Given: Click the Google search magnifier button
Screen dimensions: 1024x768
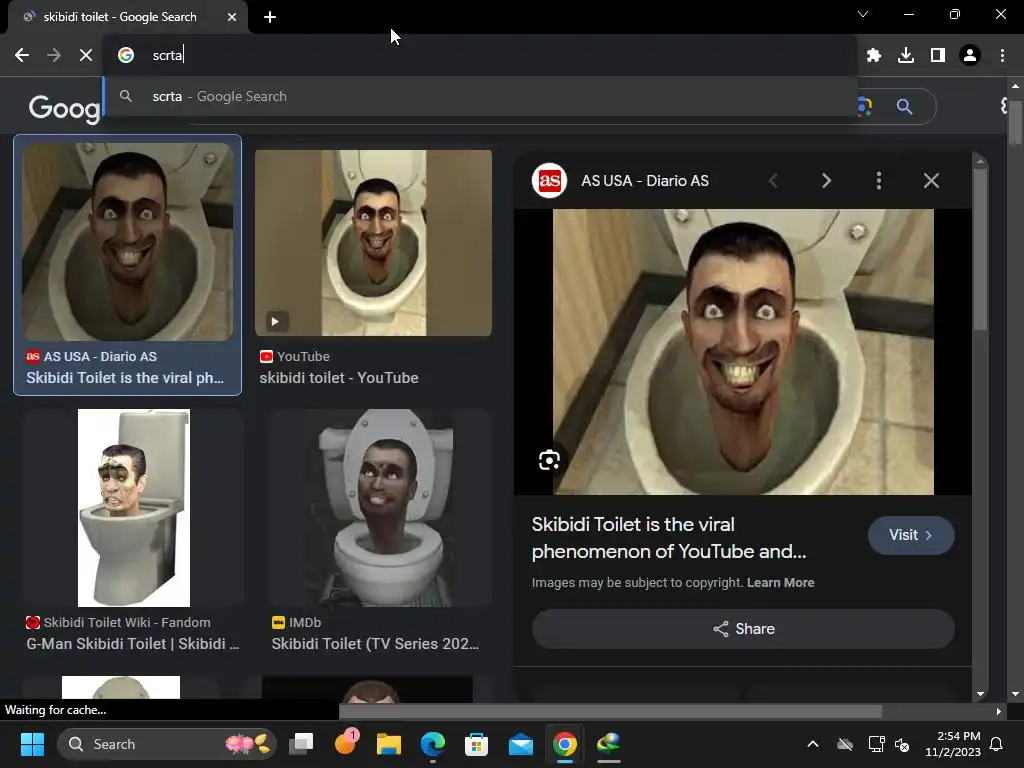Looking at the screenshot, I should click(904, 106).
